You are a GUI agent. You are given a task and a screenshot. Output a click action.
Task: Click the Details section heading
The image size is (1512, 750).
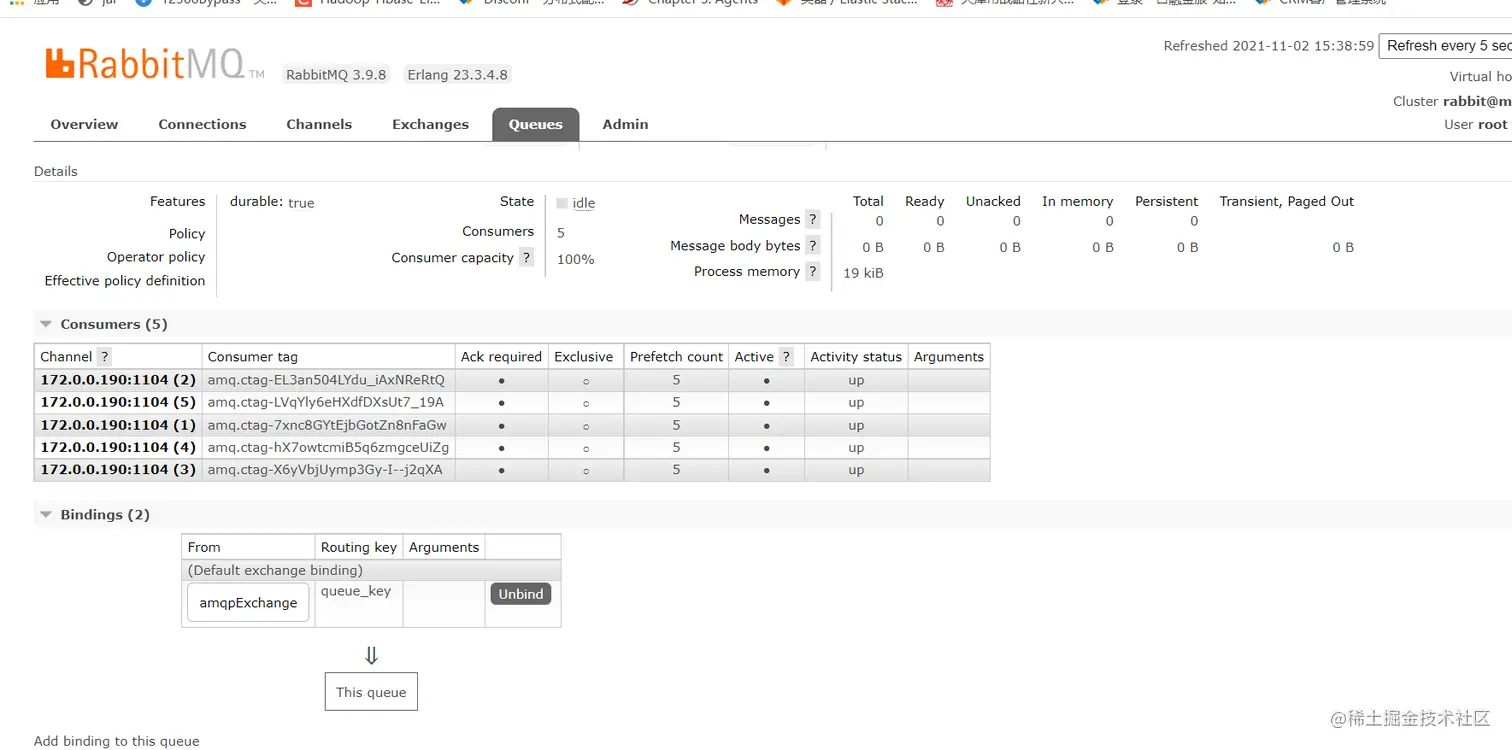click(56, 171)
